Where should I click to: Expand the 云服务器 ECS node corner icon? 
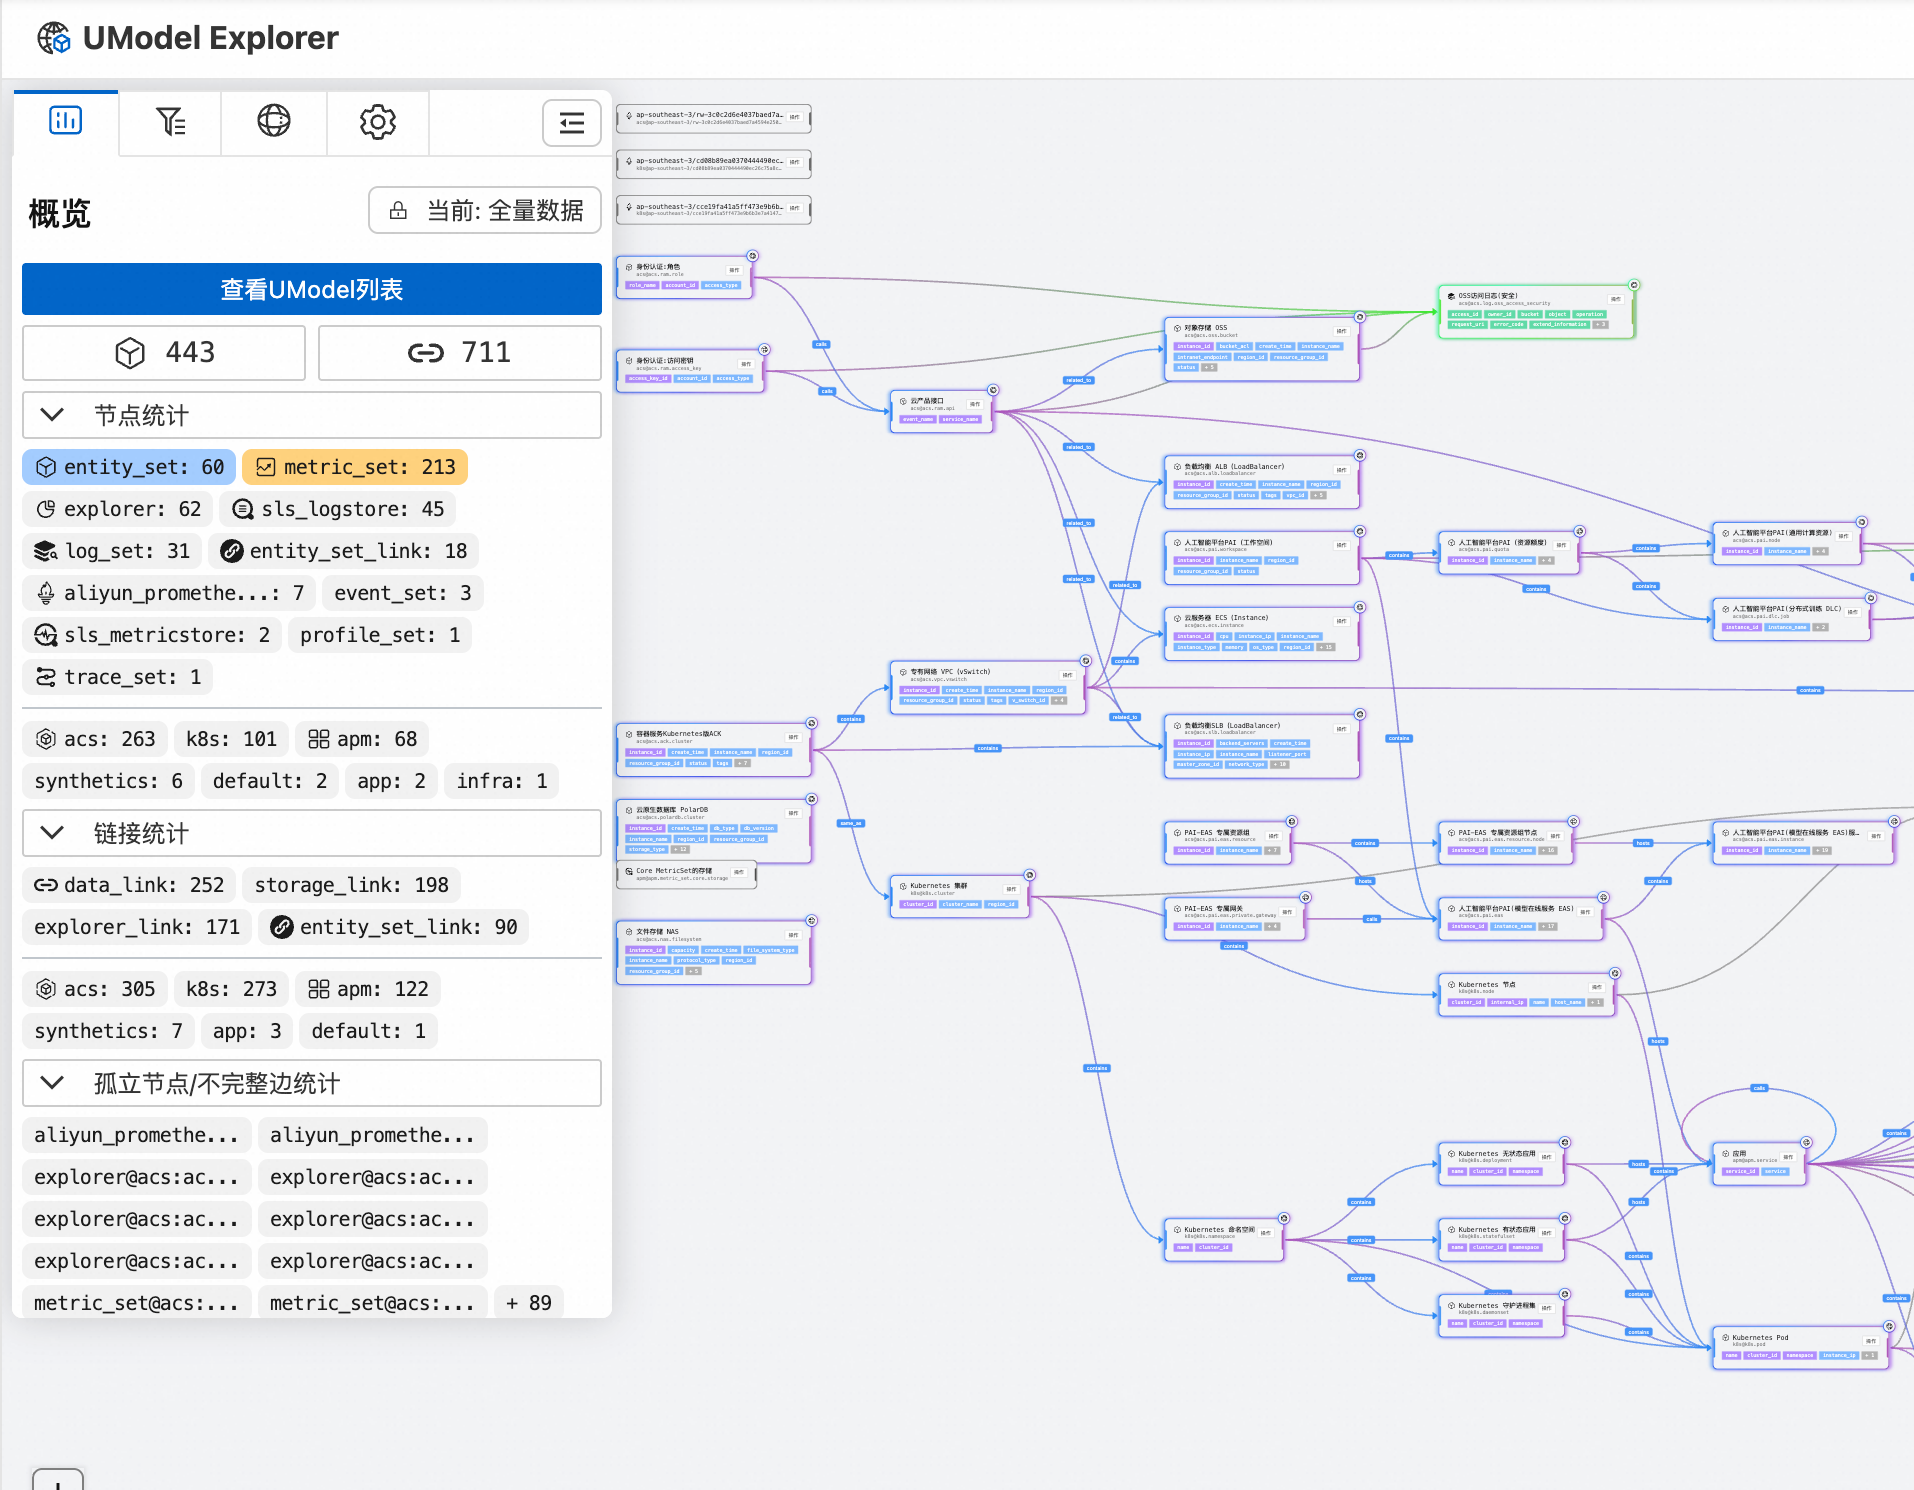(x=1360, y=608)
